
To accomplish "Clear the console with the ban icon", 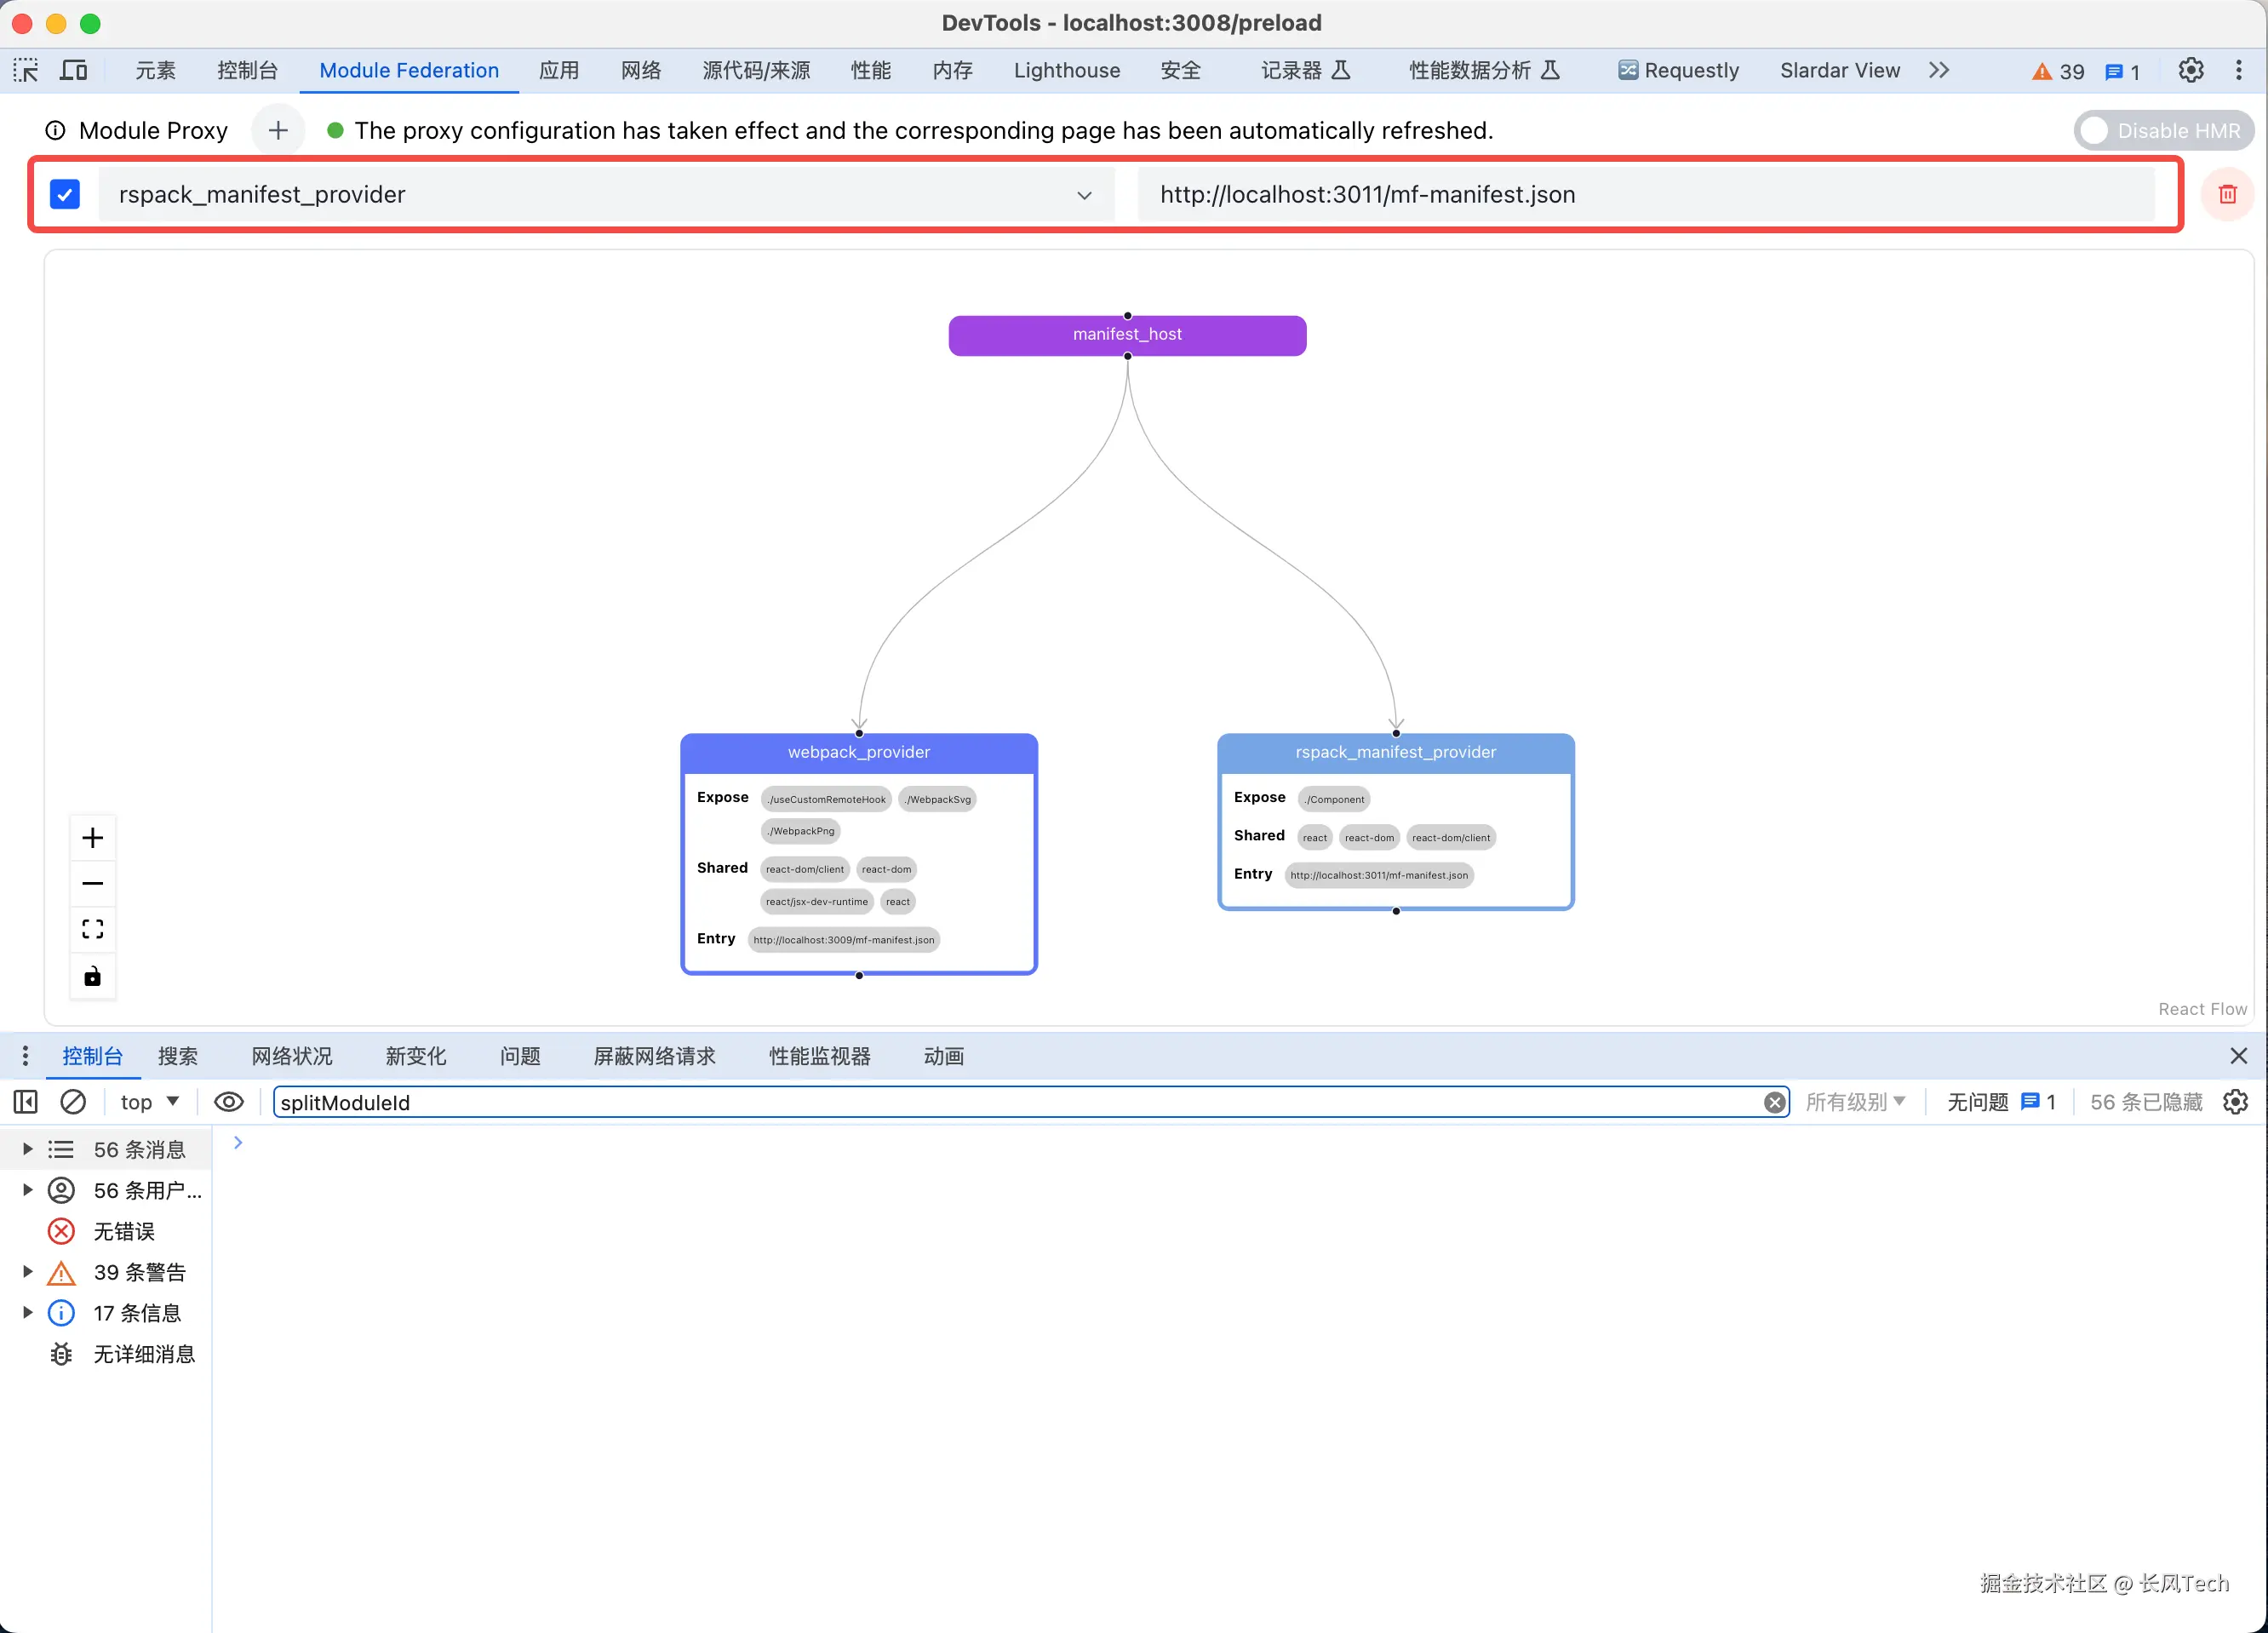I will coord(73,1101).
